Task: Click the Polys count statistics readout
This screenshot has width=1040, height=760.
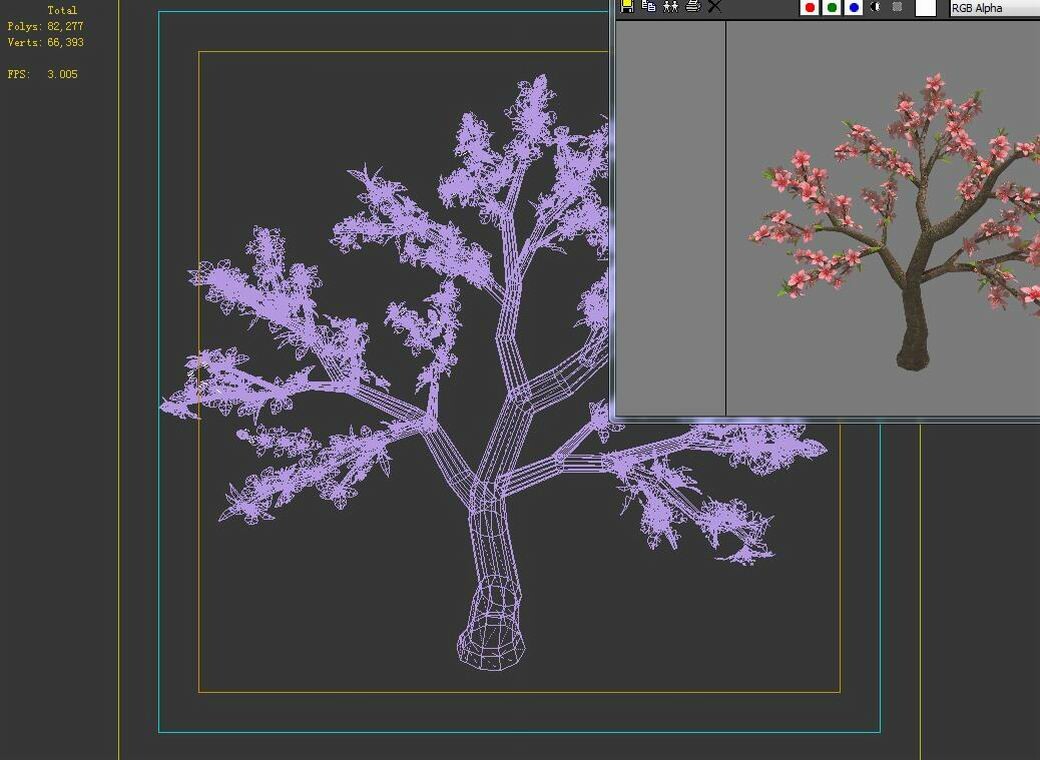Action: (45, 26)
